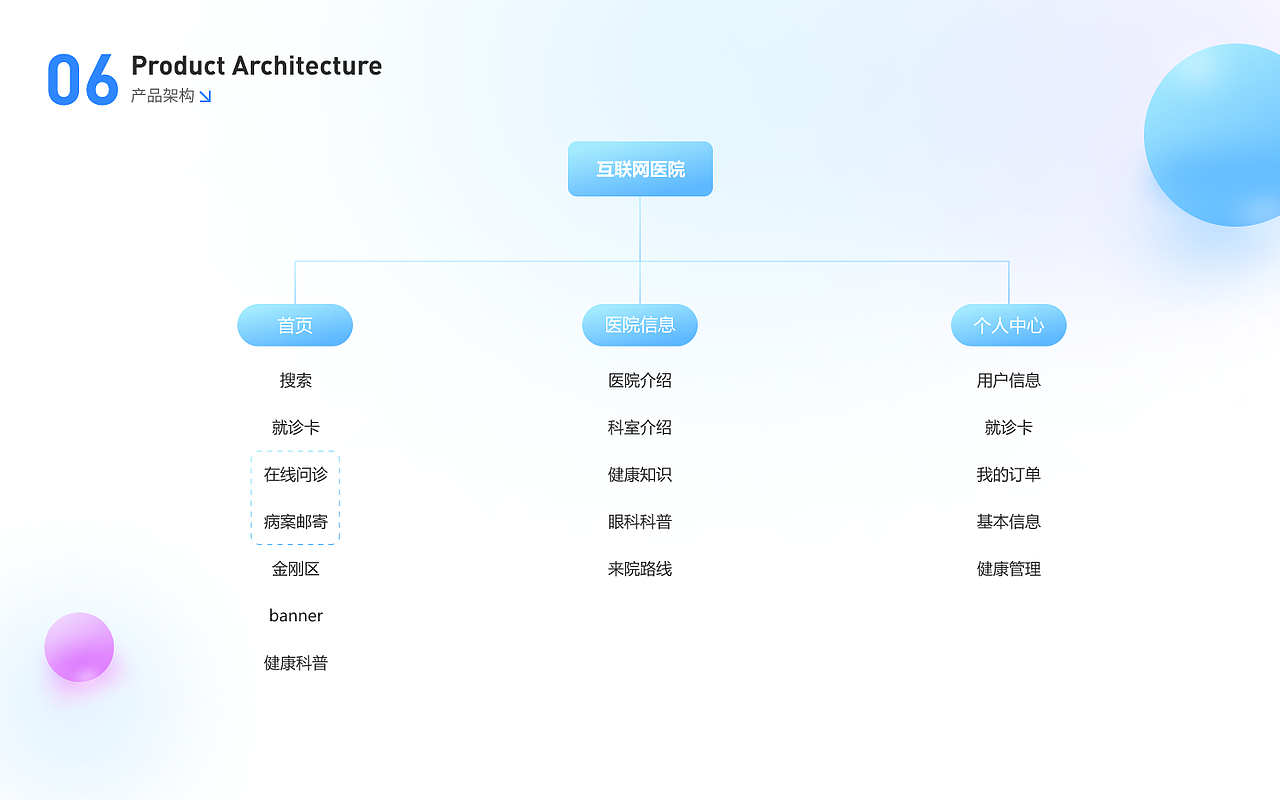1280x800 pixels.
Task: Click the 在线问诊 item
Action: (x=296, y=474)
